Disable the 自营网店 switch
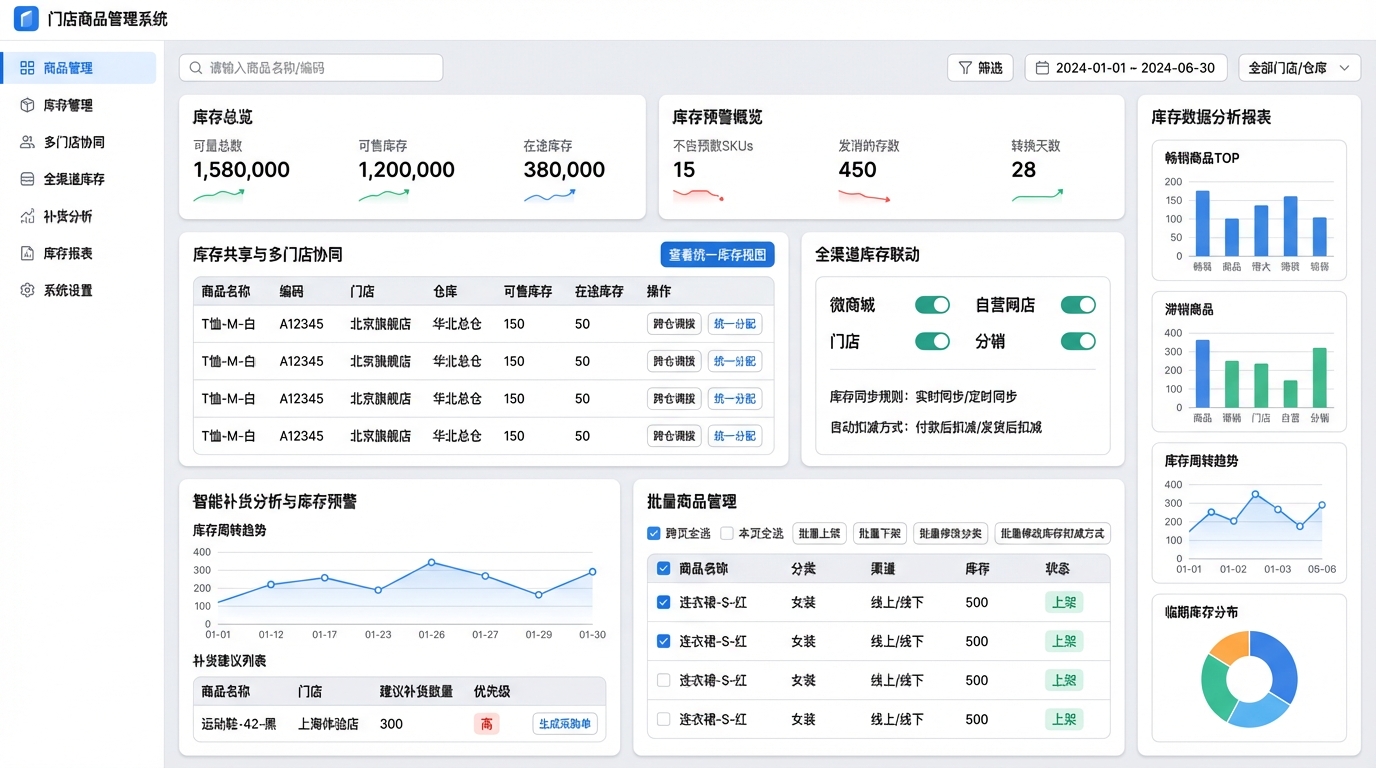The width and height of the screenshot is (1376, 768). point(1078,305)
